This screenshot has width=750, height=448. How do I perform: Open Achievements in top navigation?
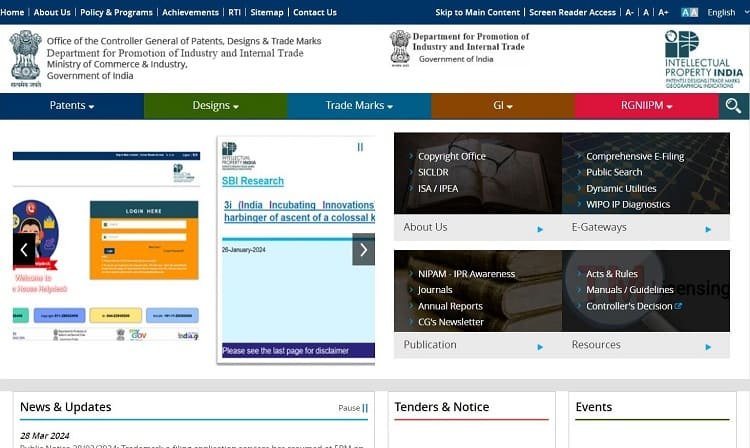190,12
